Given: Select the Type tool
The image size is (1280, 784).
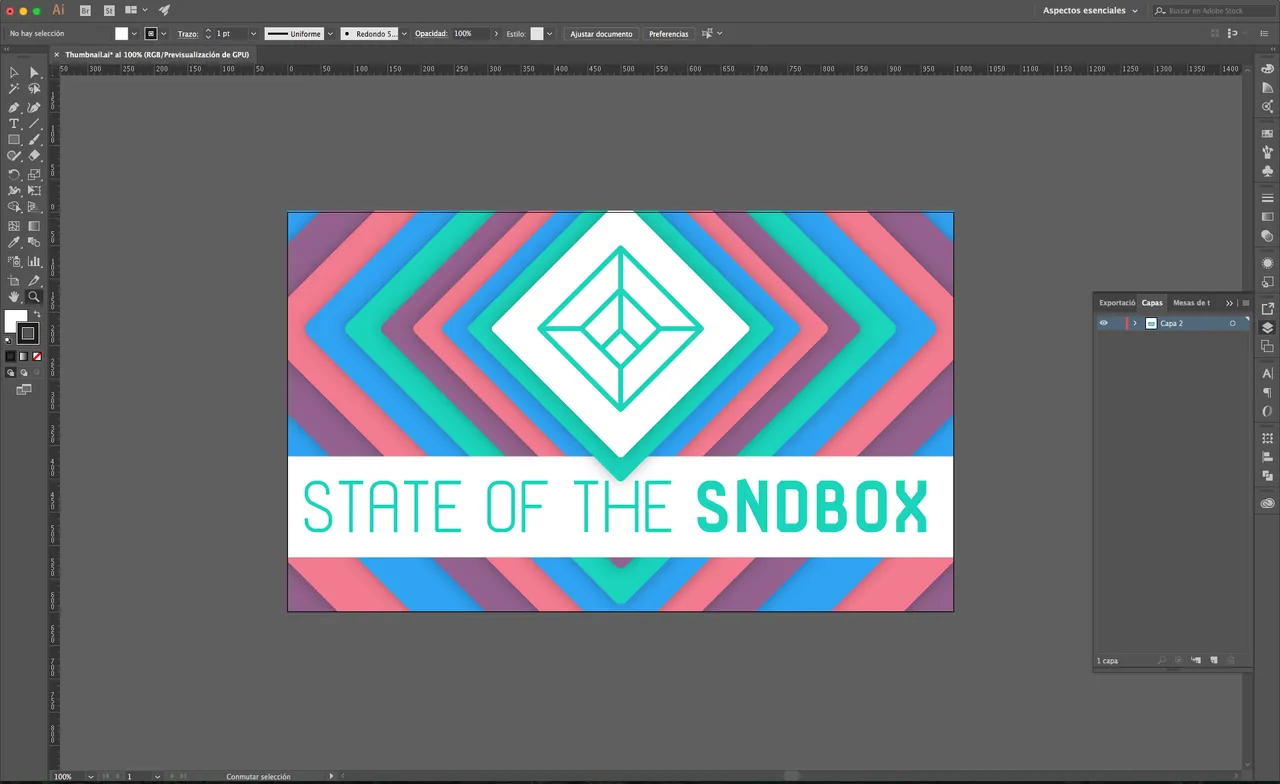Looking at the screenshot, I should coord(14,124).
